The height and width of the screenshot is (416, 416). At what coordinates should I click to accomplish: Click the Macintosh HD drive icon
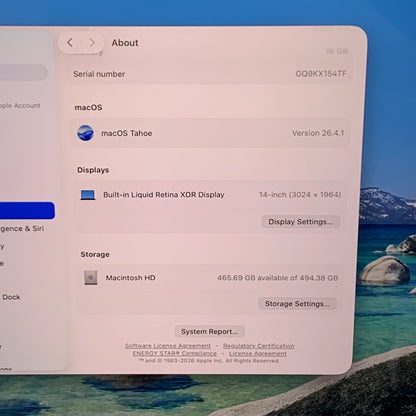pos(91,278)
